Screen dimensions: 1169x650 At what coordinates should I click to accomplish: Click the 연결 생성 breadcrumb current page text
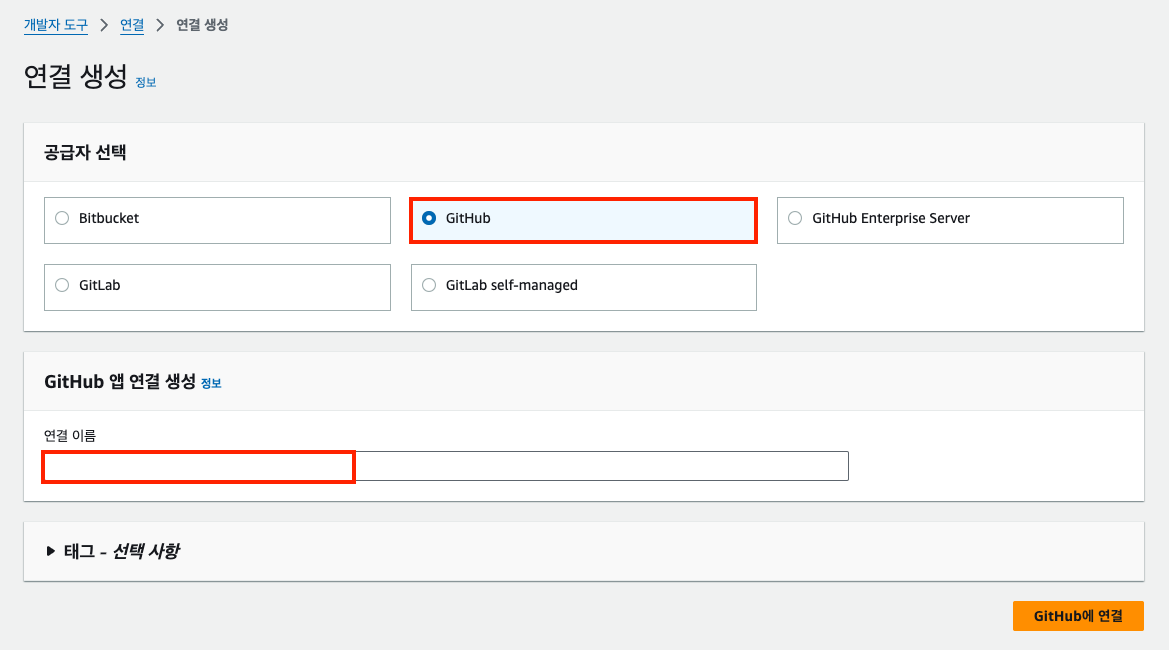[202, 25]
